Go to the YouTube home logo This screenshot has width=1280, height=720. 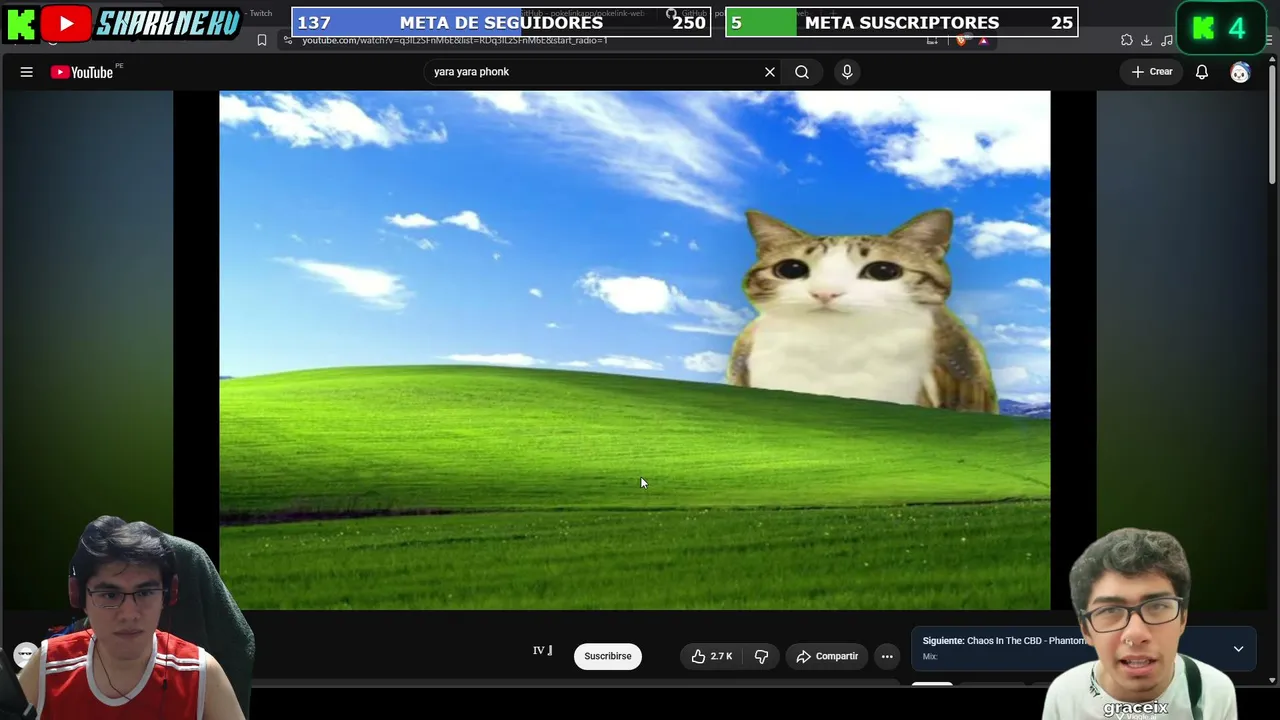click(x=82, y=72)
